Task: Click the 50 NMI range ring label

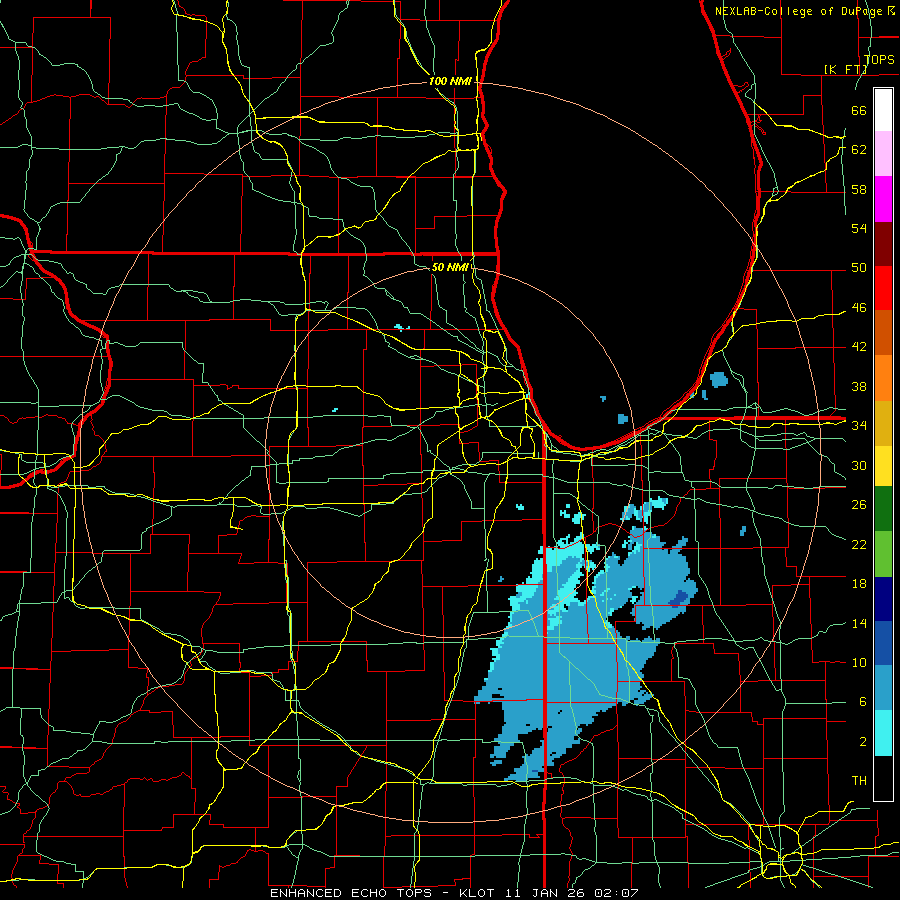Action: click(x=450, y=267)
